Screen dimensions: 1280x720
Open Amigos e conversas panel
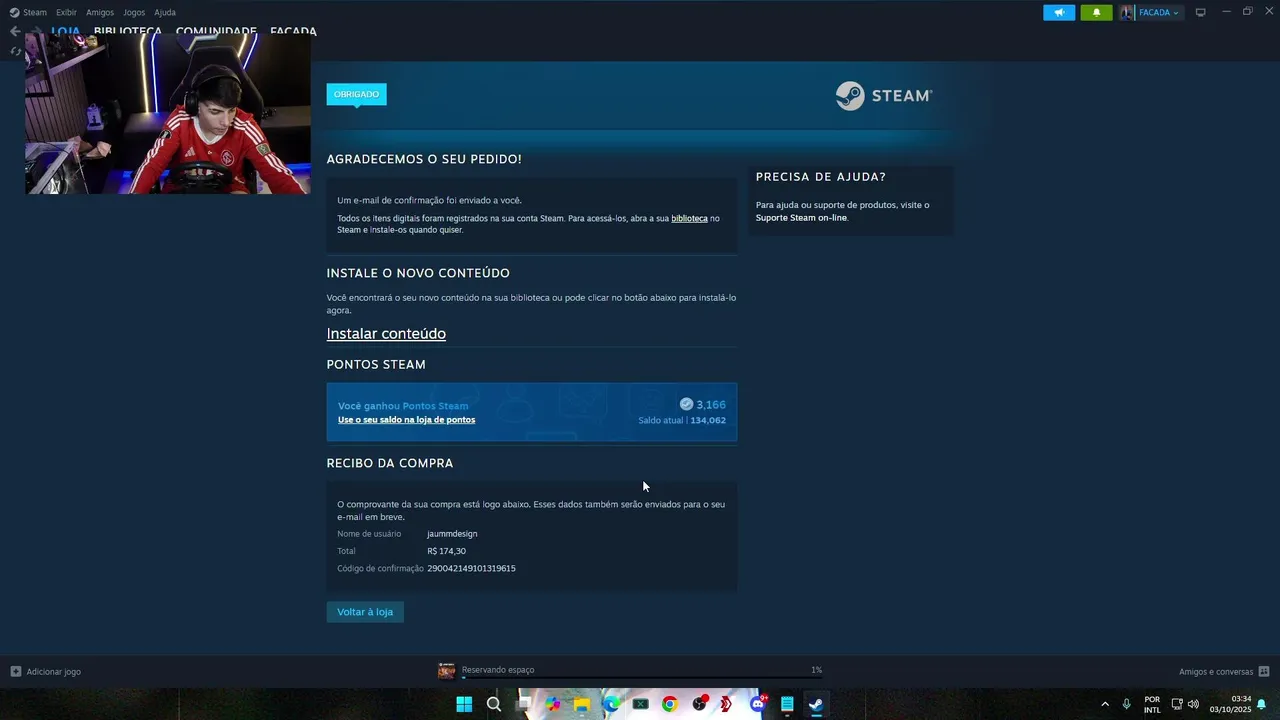click(x=1224, y=672)
